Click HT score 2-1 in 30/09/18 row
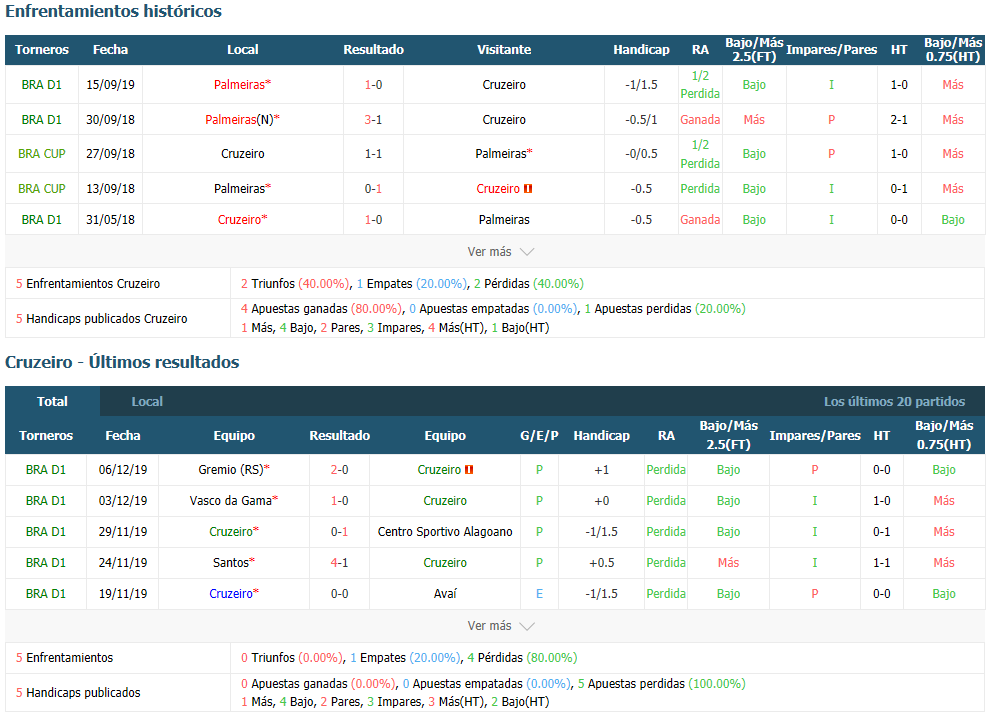This screenshot has width=991, height=719. [x=899, y=119]
